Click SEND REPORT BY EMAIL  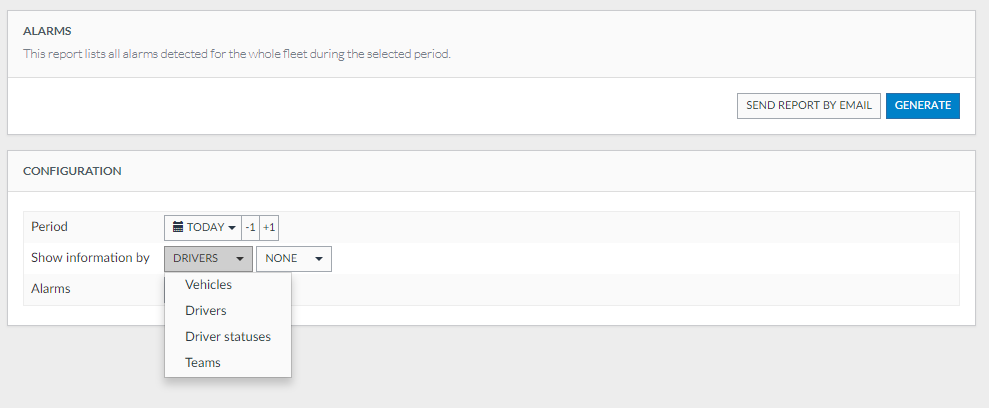click(809, 106)
